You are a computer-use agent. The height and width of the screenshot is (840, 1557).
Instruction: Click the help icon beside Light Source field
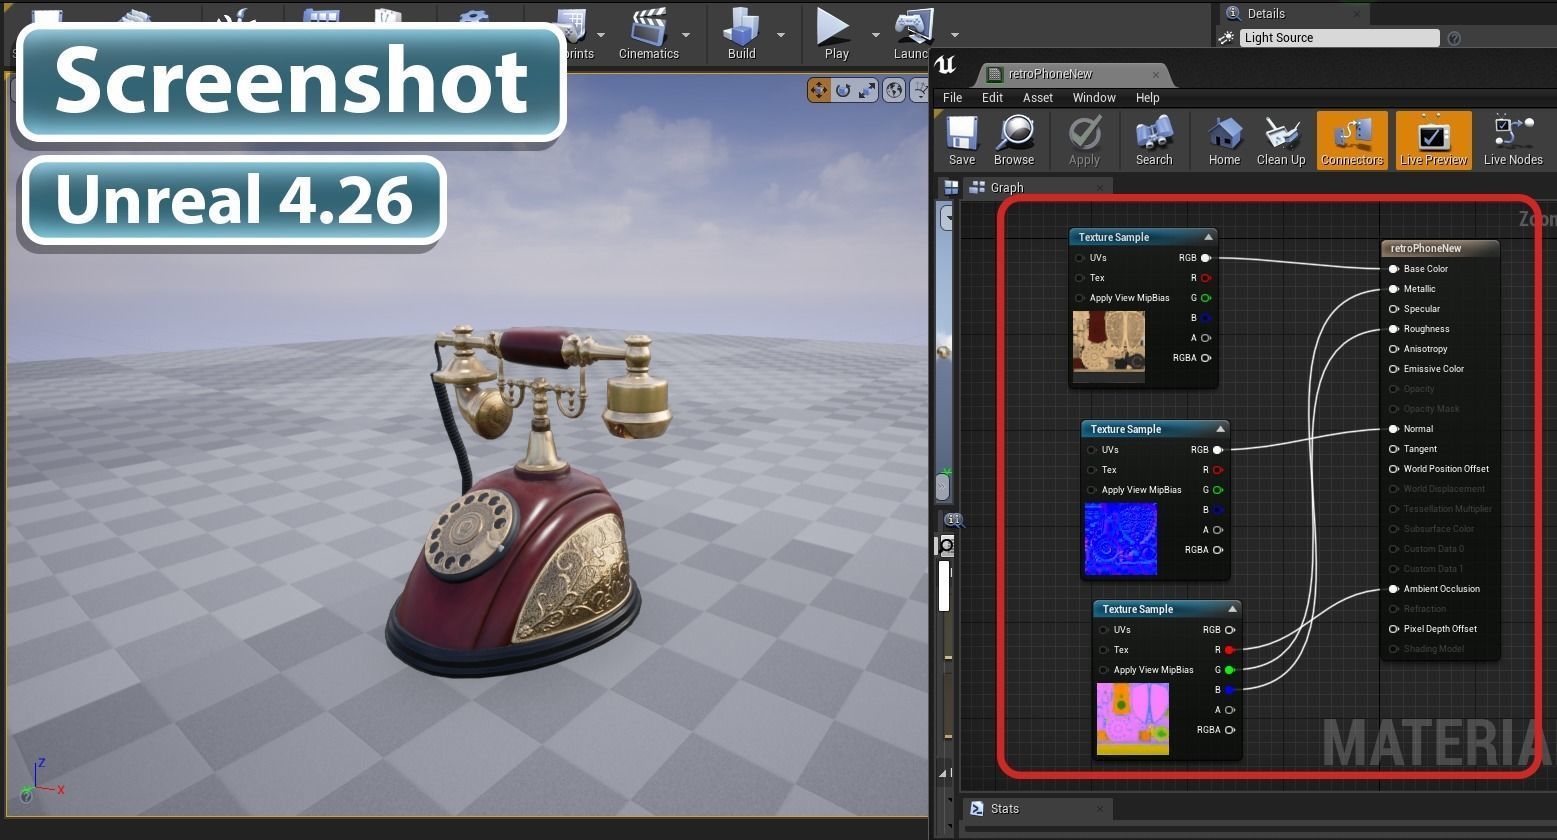click(1454, 38)
